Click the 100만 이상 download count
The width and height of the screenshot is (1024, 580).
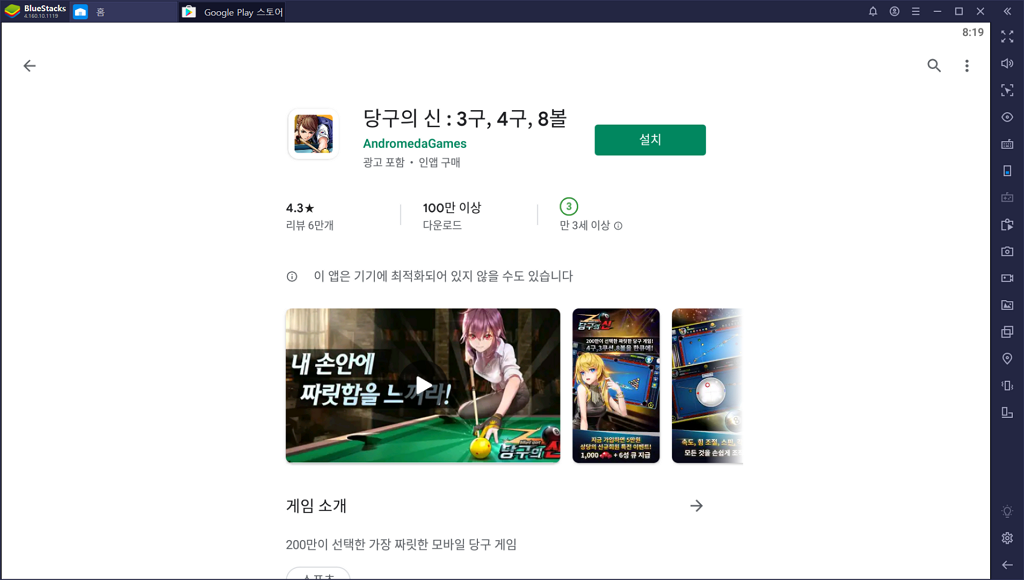[452, 208]
